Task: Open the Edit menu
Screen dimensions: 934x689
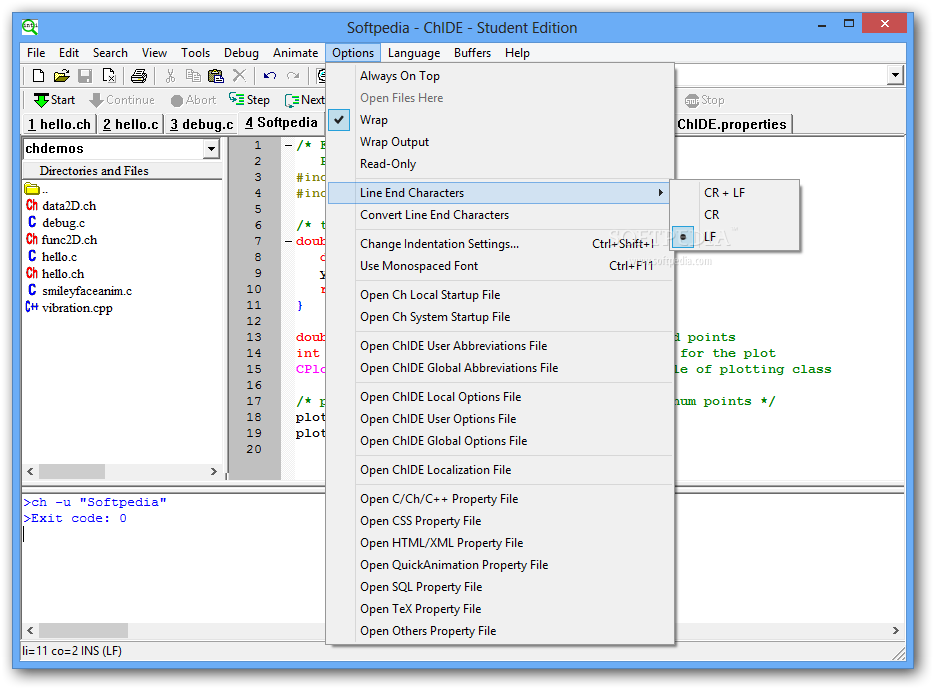Action: 69,53
